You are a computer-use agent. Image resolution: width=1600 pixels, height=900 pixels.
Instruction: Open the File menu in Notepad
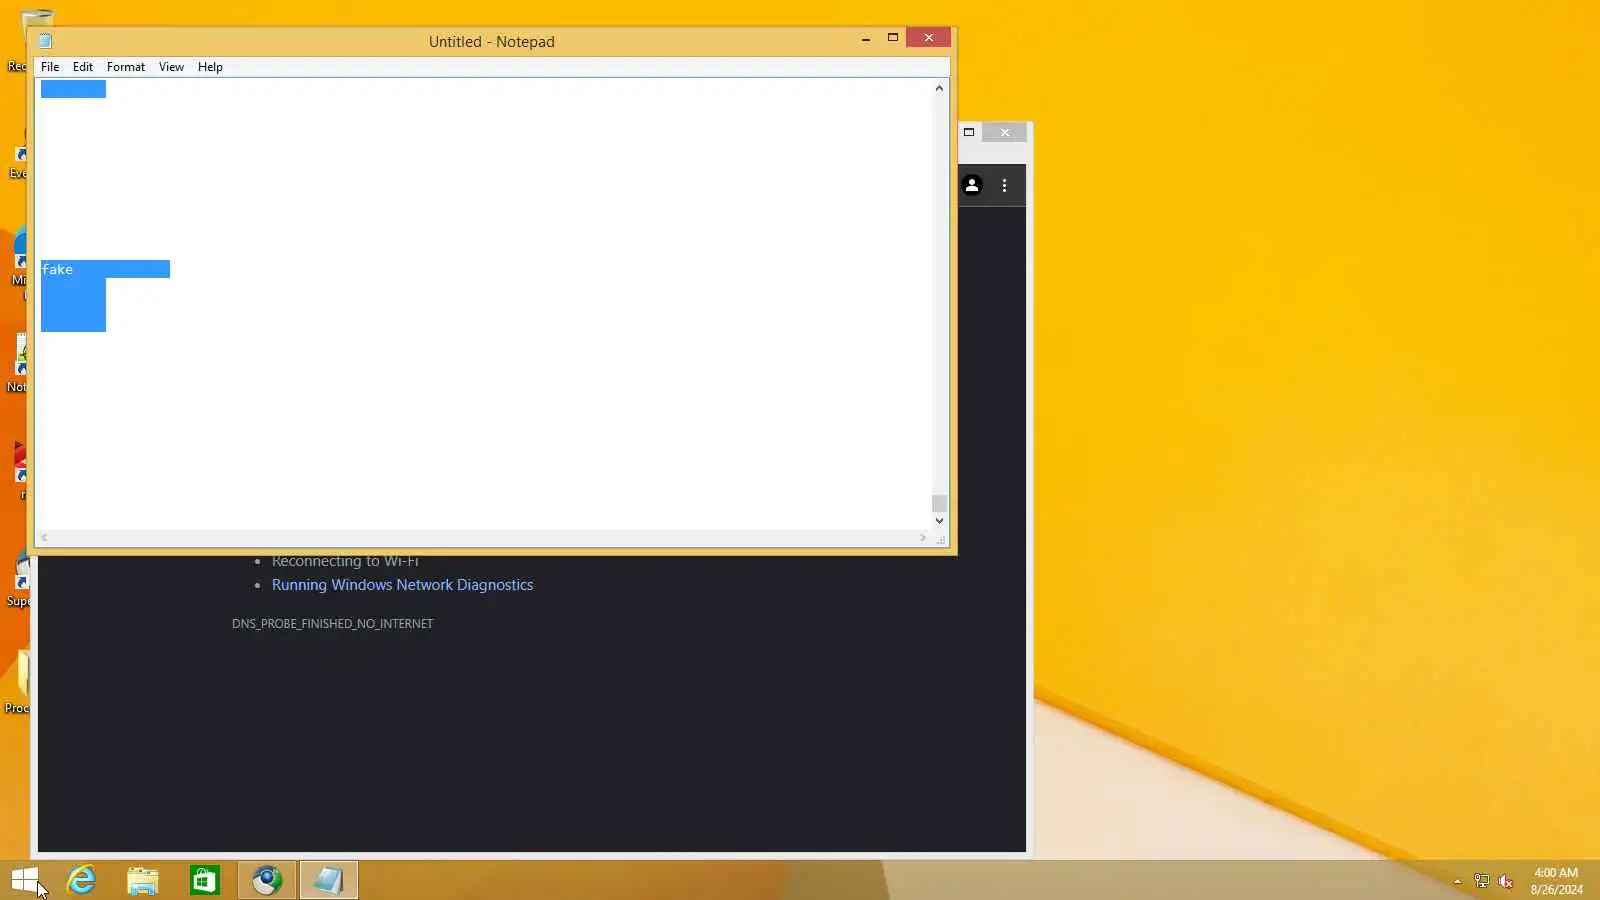click(50, 67)
